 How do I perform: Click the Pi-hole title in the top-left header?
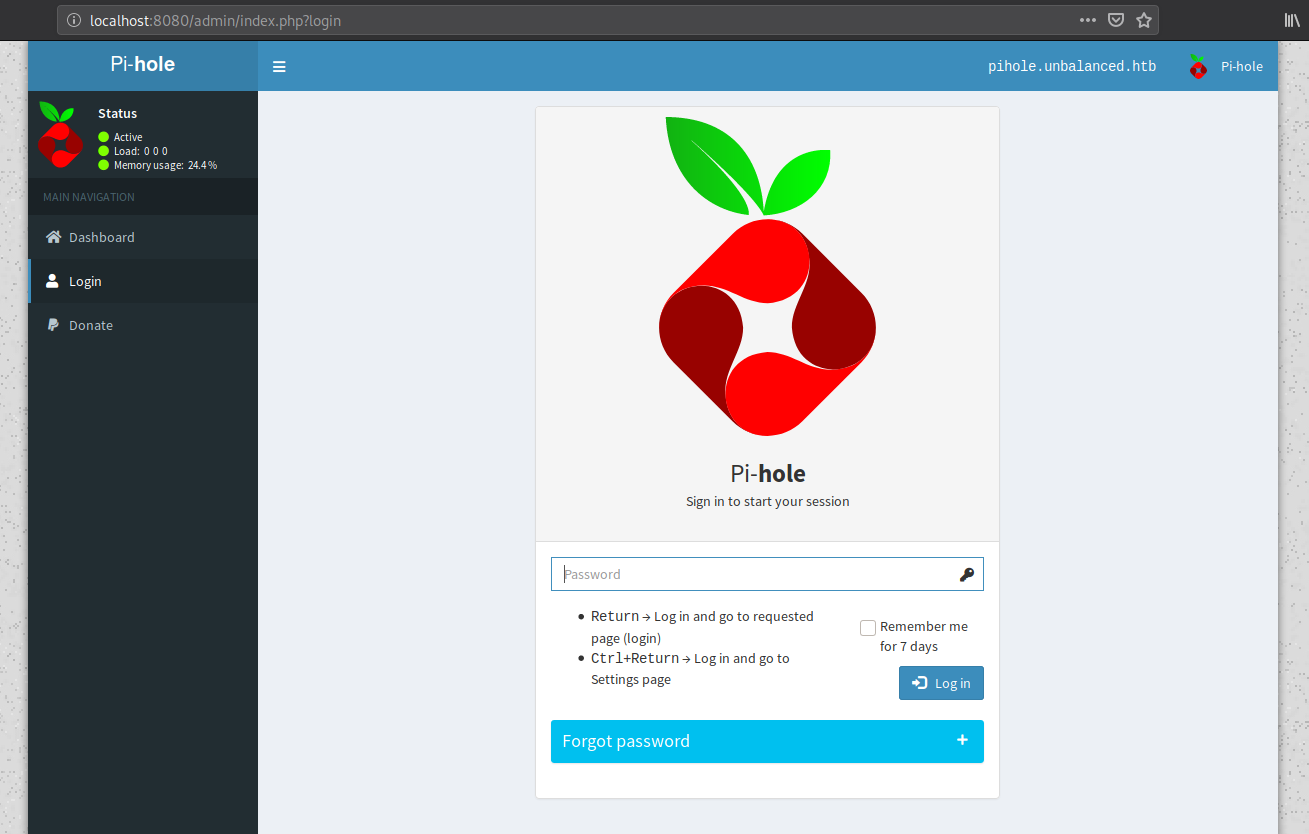(143, 64)
